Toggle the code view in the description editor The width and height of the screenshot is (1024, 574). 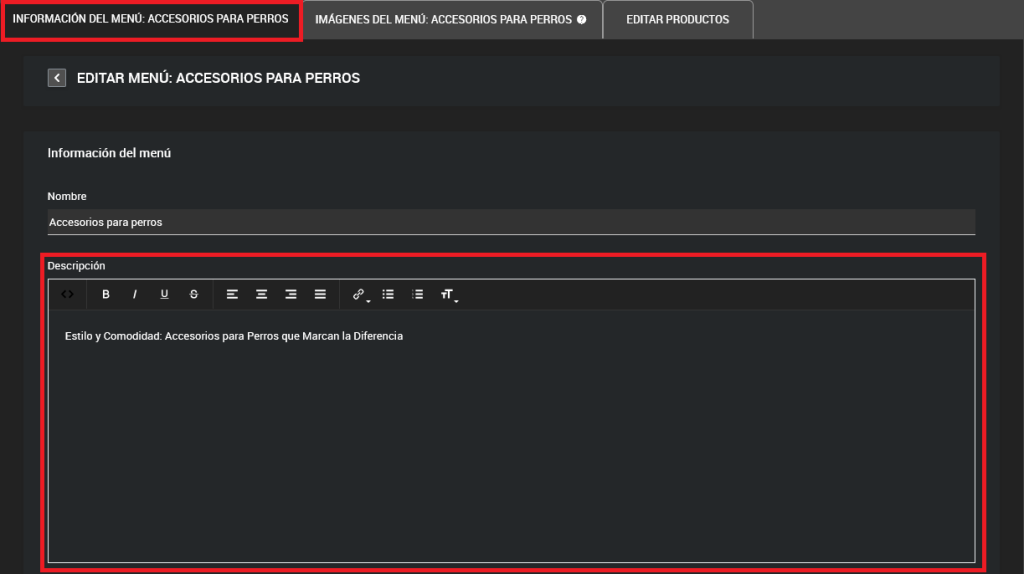pyautogui.click(x=67, y=294)
